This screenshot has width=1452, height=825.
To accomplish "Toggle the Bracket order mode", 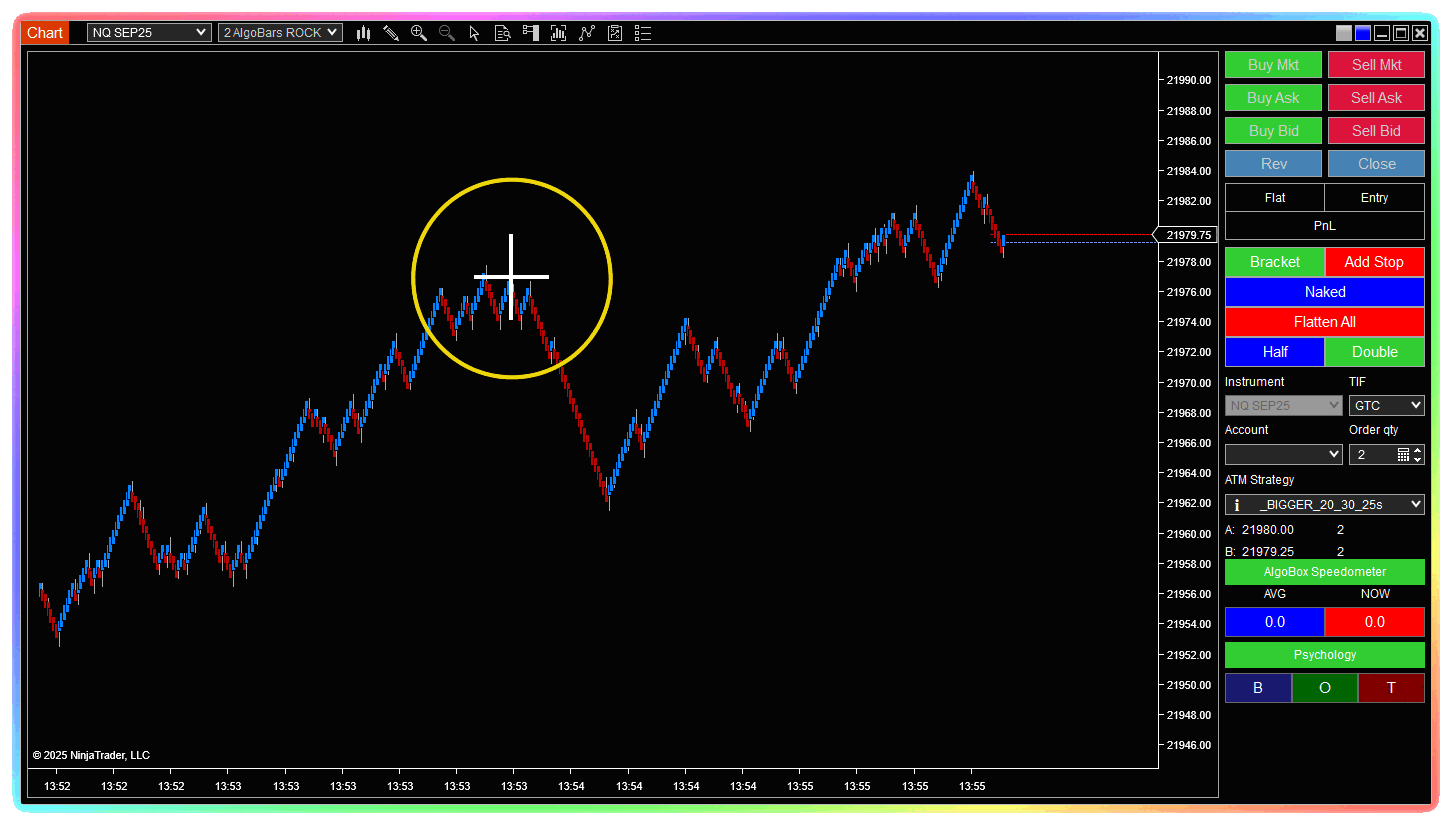I will 1274,262.
